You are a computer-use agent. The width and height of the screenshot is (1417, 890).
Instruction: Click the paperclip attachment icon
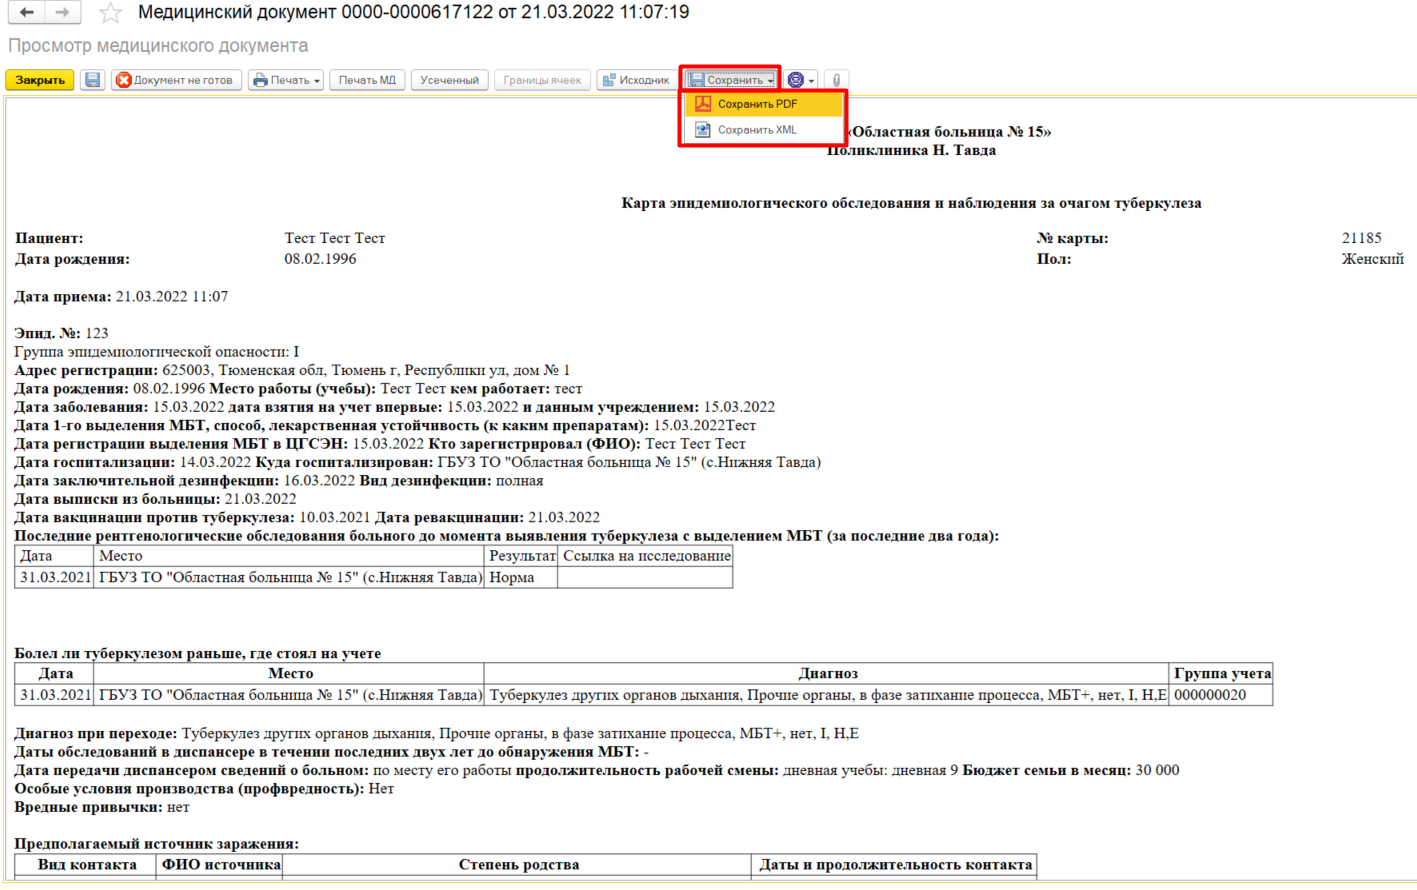click(836, 80)
